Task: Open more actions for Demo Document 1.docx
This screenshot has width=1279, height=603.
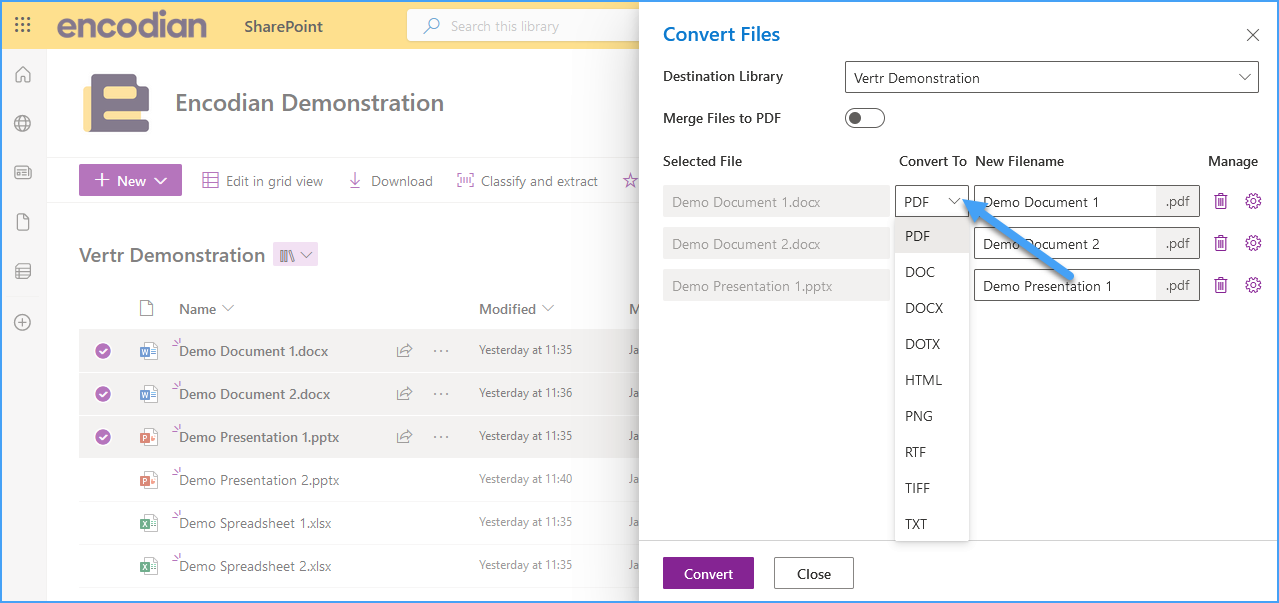Action: pyautogui.click(x=441, y=351)
